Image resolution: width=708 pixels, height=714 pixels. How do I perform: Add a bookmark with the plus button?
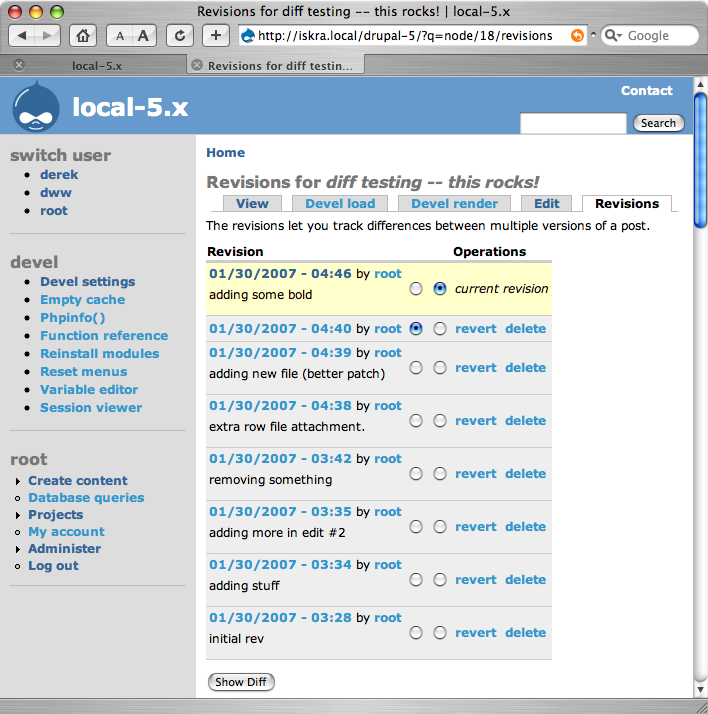coord(215,36)
